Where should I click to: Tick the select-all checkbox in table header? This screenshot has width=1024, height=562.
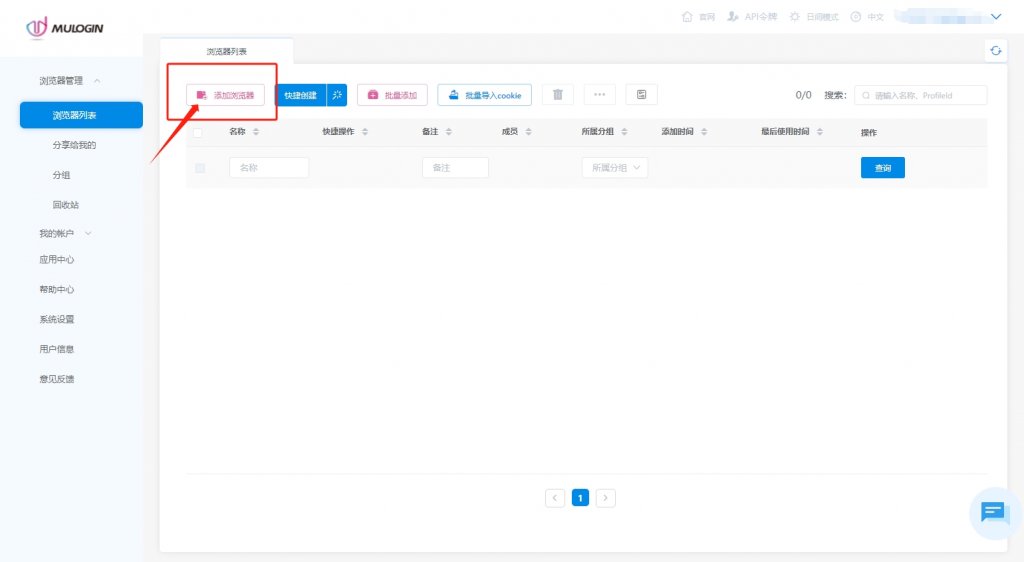click(x=198, y=132)
